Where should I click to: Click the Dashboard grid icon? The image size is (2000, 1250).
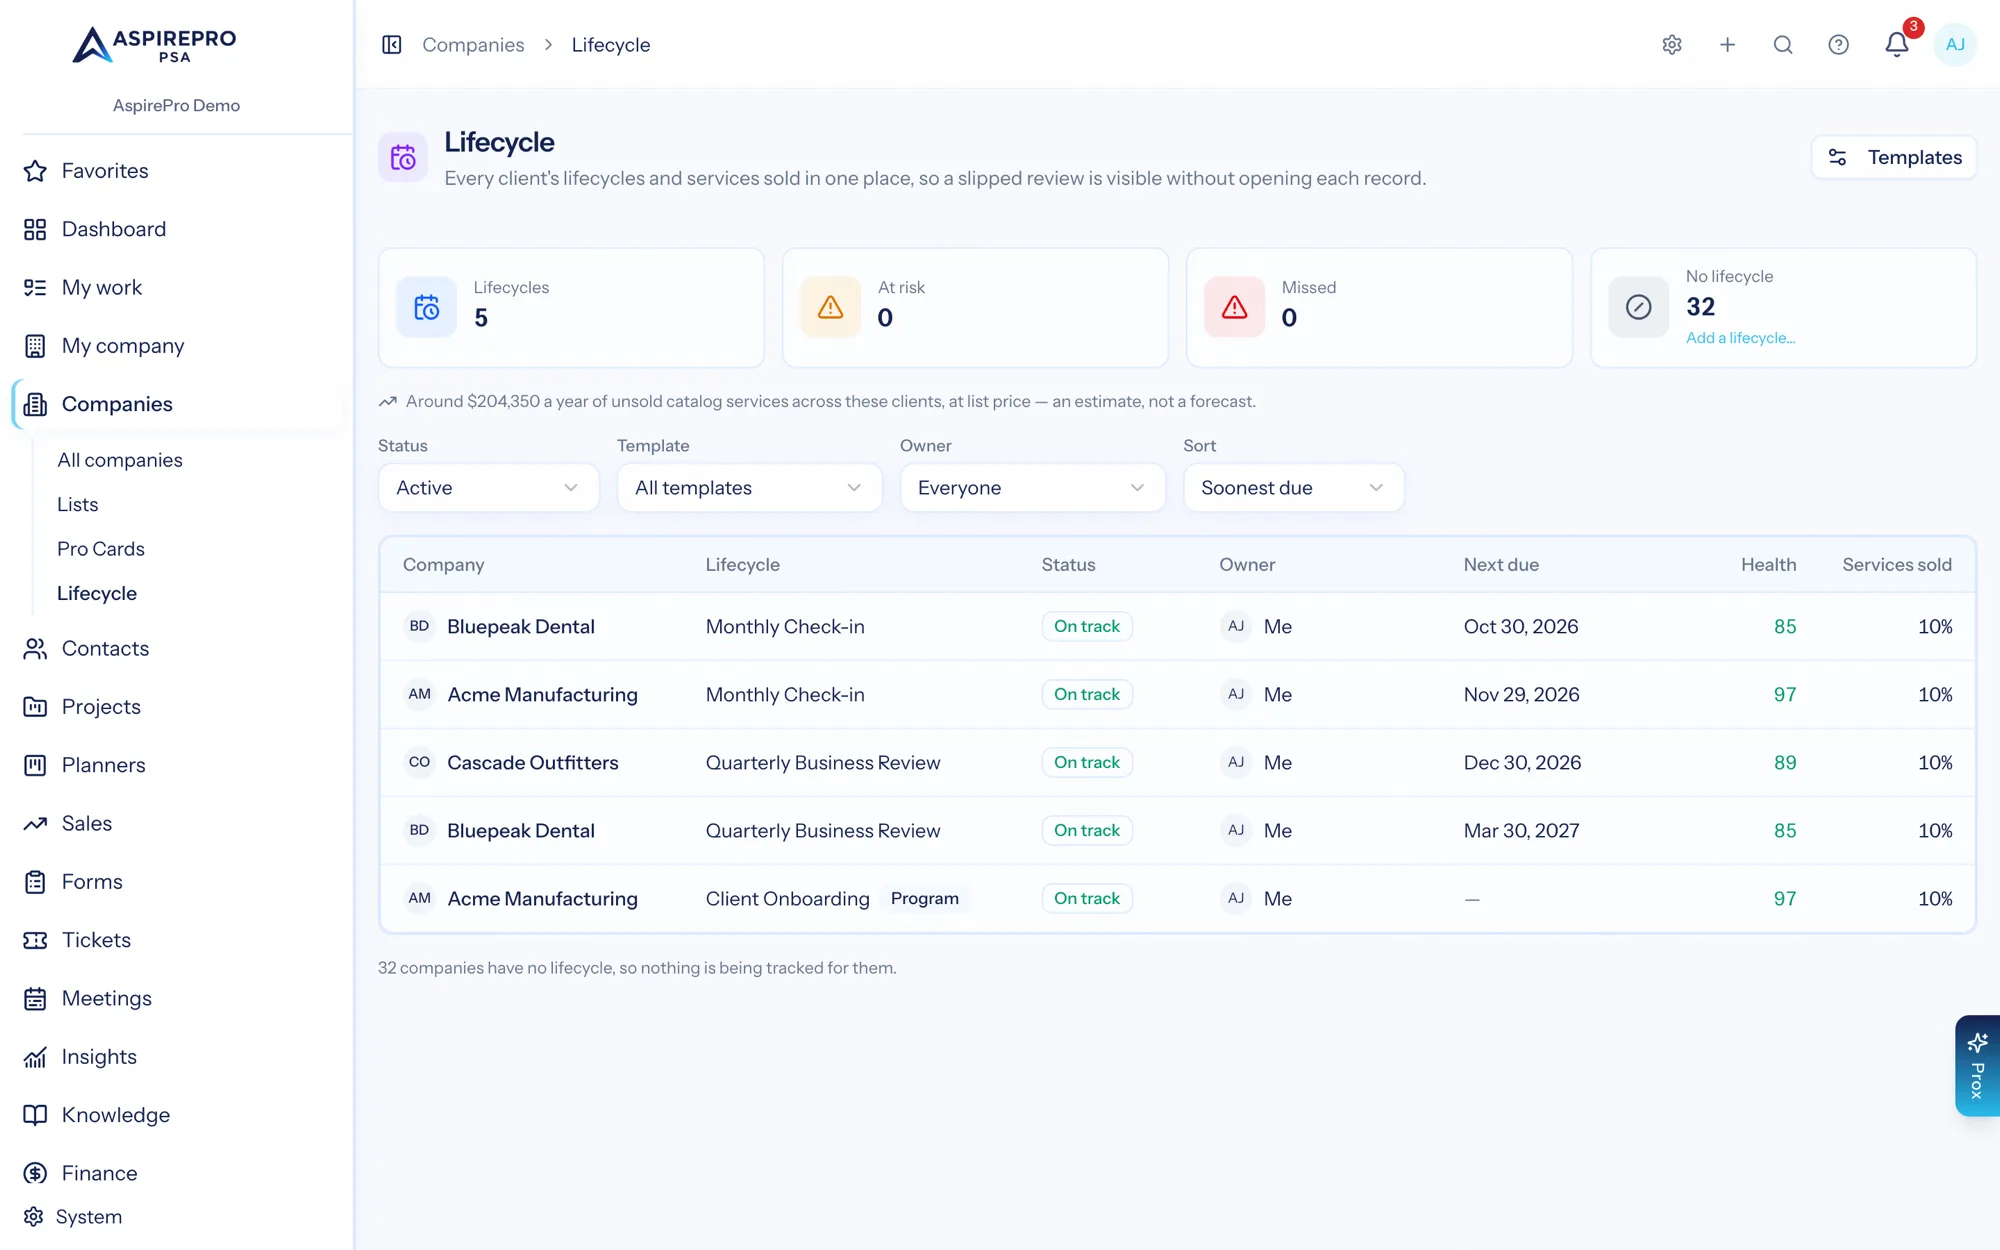click(x=35, y=229)
